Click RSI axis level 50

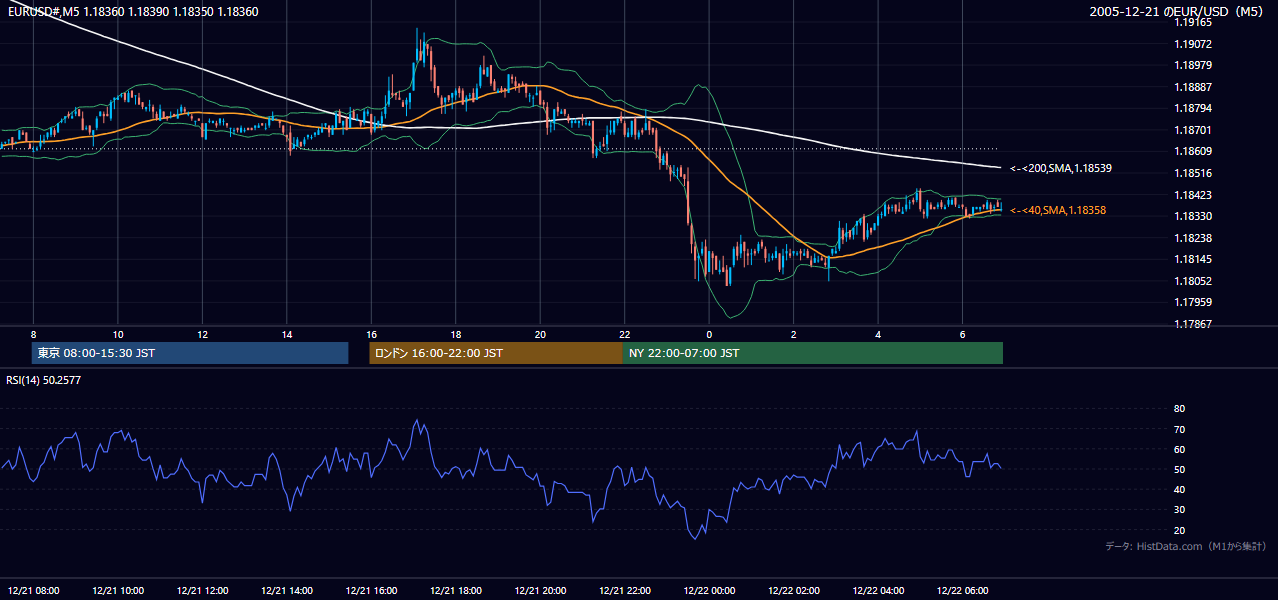(x=1179, y=469)
